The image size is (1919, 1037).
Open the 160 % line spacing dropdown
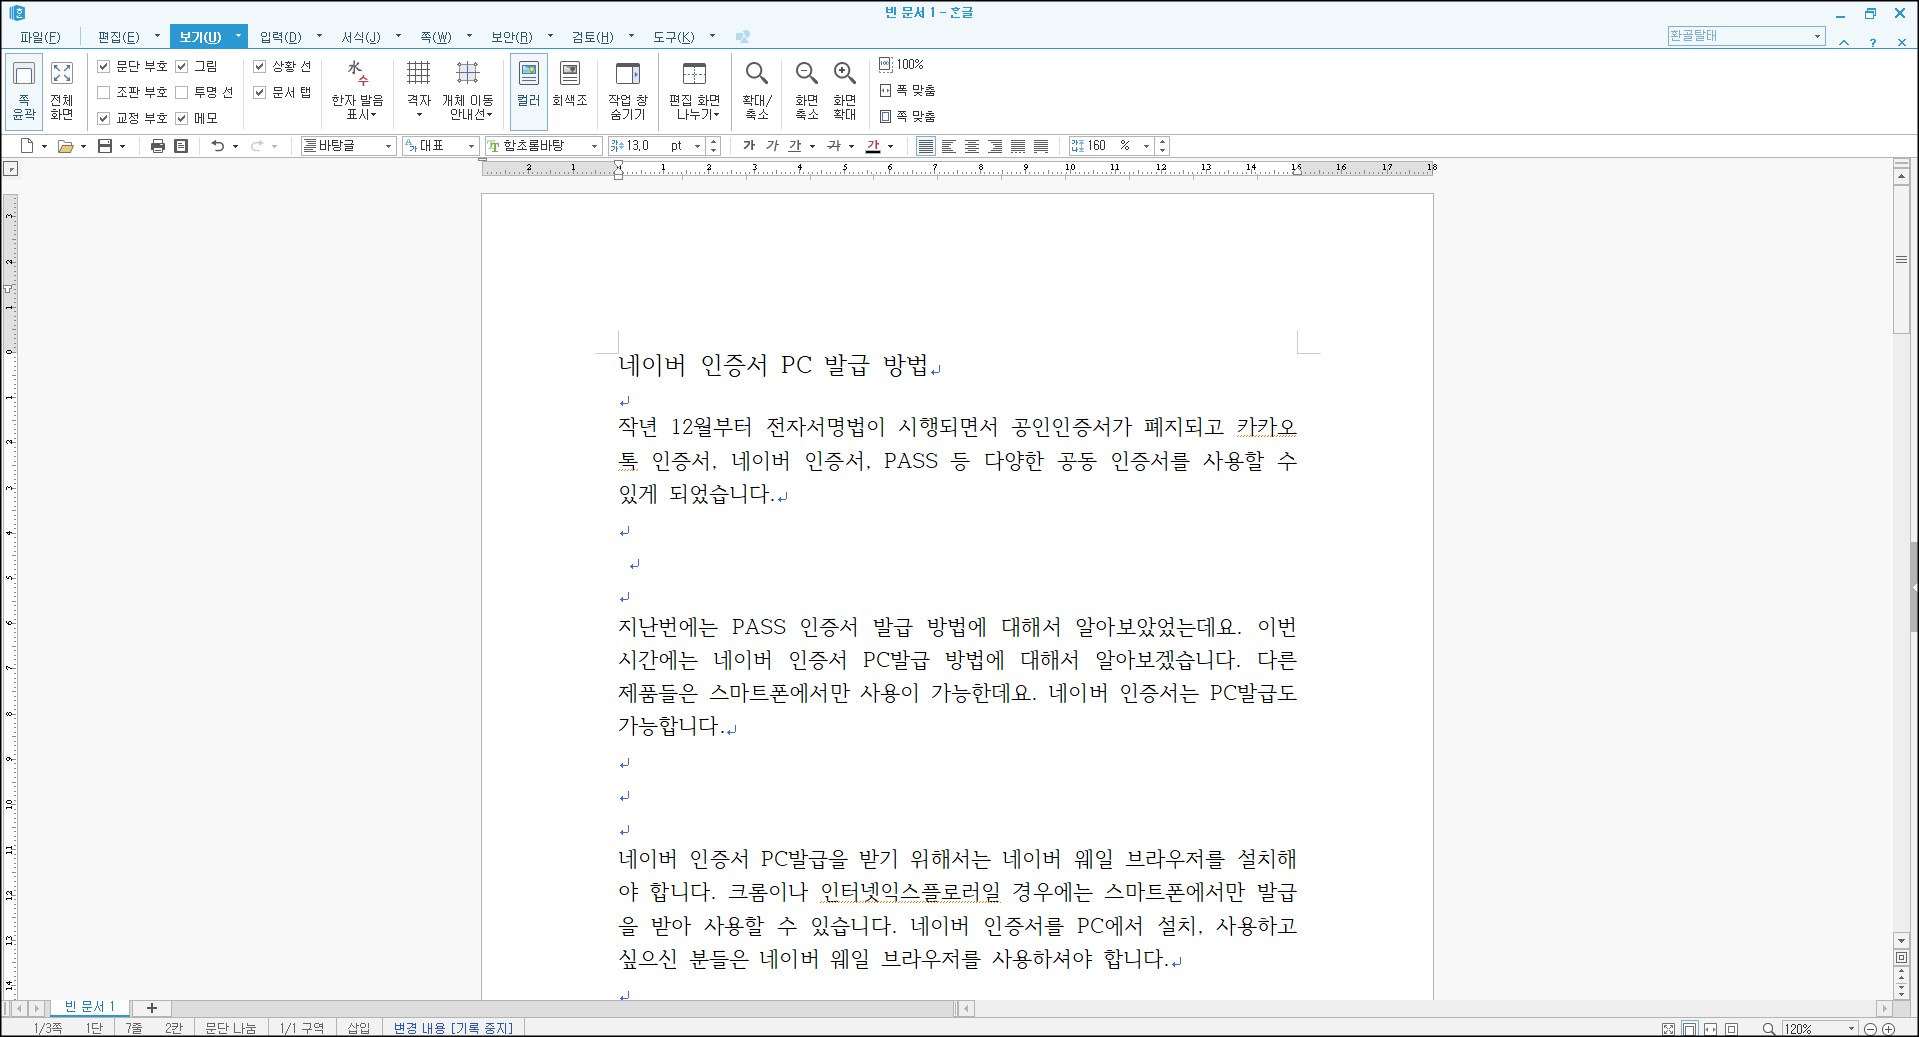pos(1147,146)
